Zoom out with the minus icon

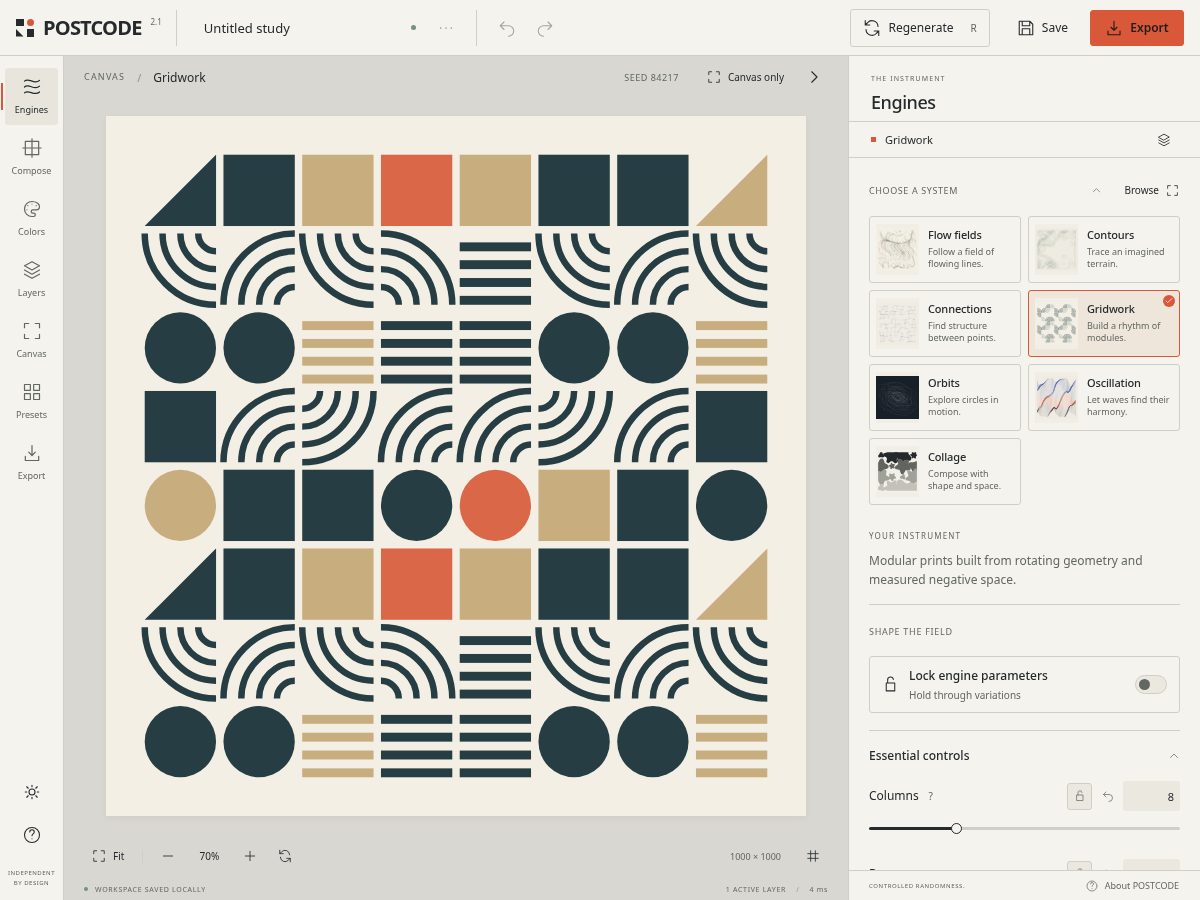point(168,856)
